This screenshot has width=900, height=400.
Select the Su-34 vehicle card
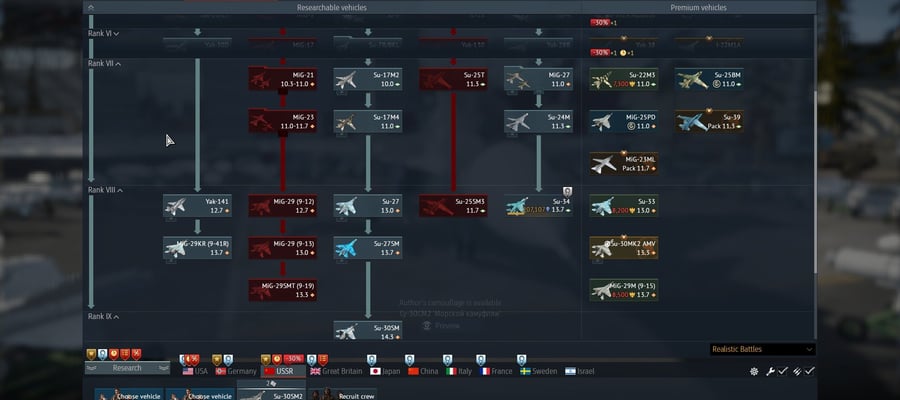[x=538, y=205]
